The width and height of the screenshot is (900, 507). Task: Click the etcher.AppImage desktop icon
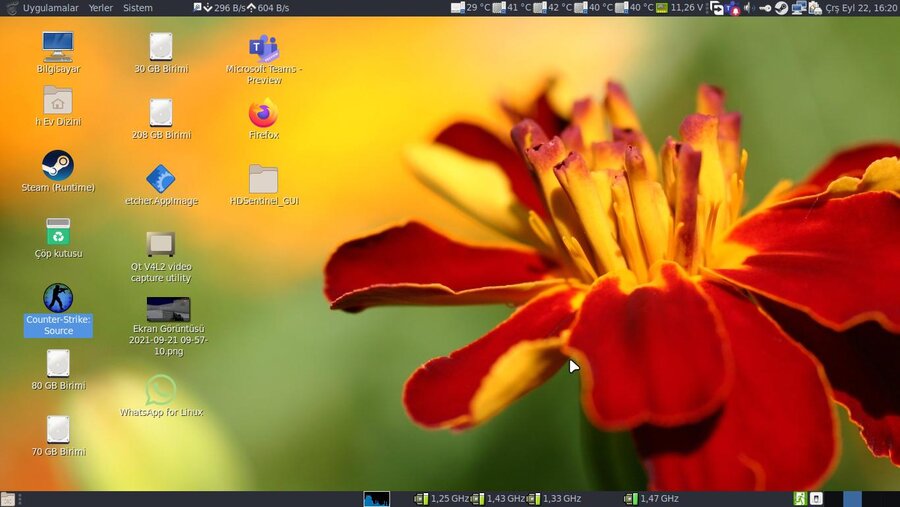[x=160, y=179]
